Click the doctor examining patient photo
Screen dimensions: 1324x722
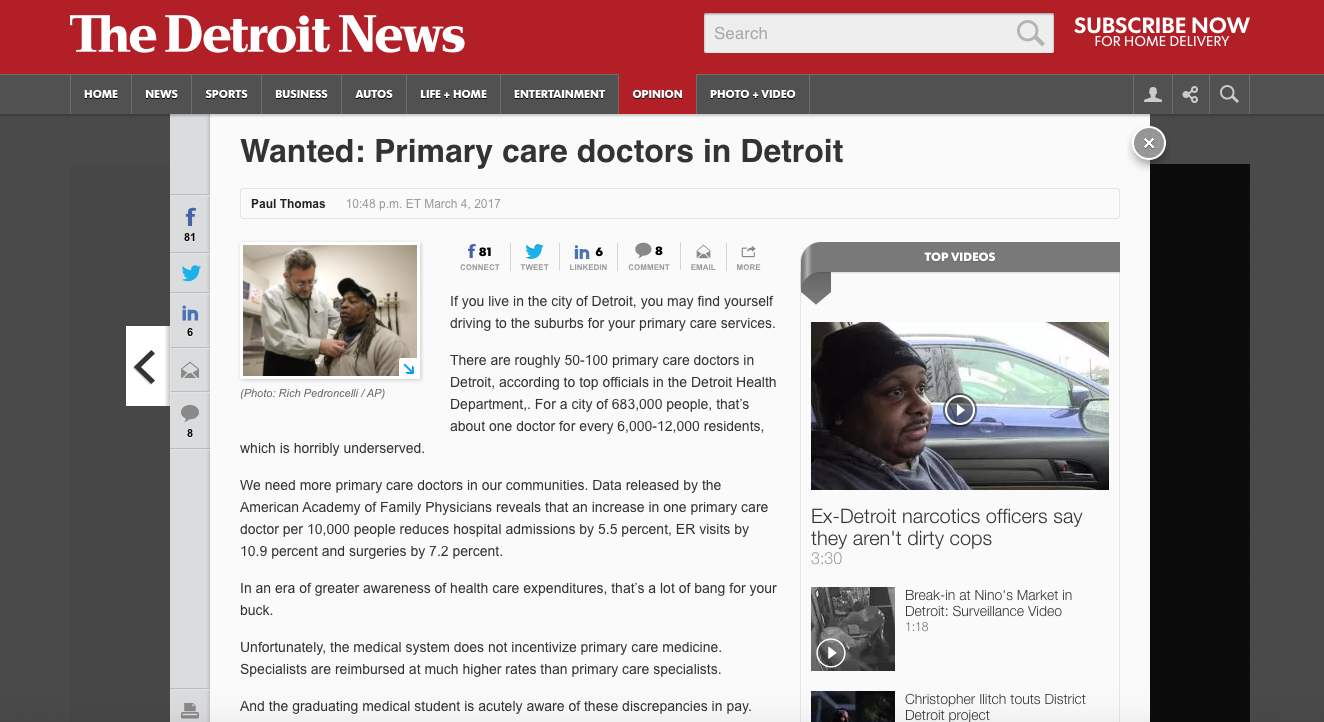pyautogui.click(x=330, y=310)
